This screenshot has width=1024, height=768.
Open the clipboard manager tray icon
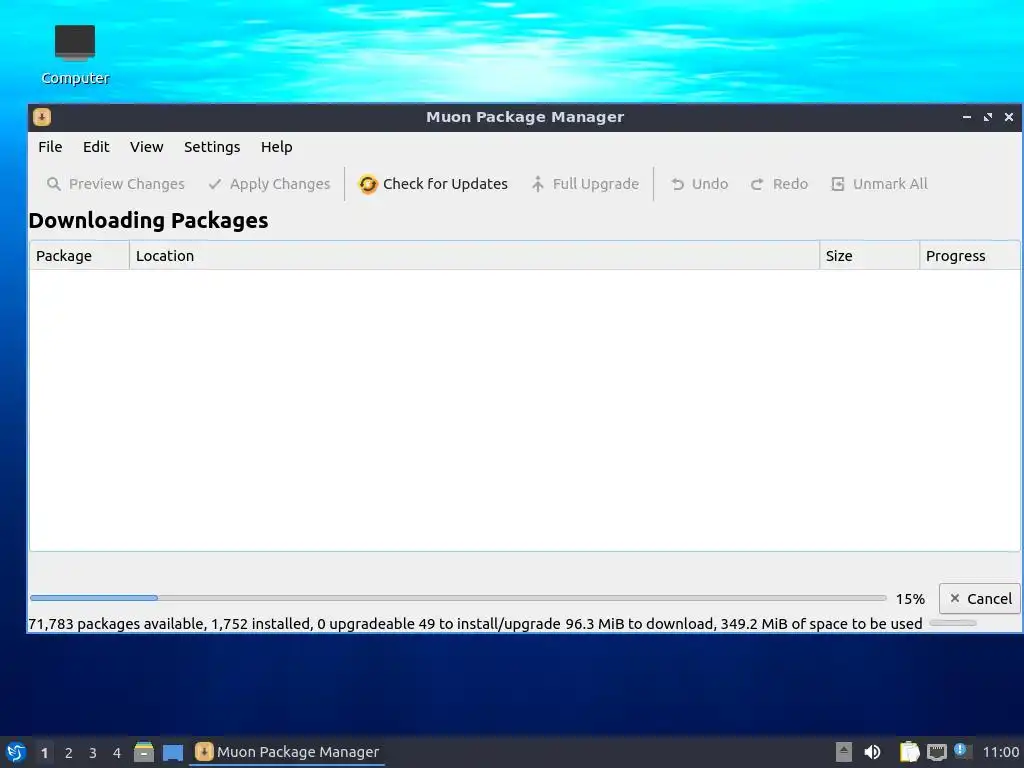pyautogui.click(x=909, y=752)
